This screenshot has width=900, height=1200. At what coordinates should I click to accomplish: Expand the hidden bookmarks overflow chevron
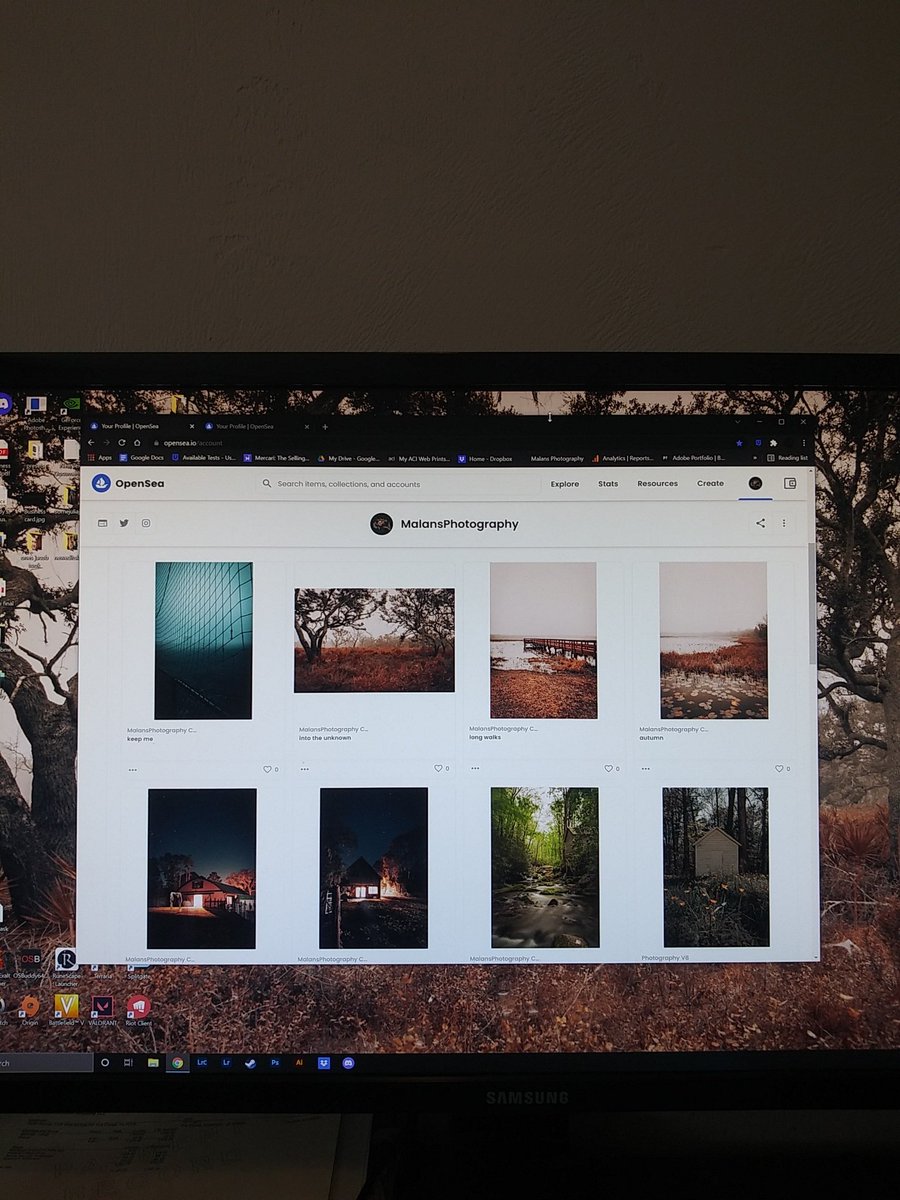754,458
